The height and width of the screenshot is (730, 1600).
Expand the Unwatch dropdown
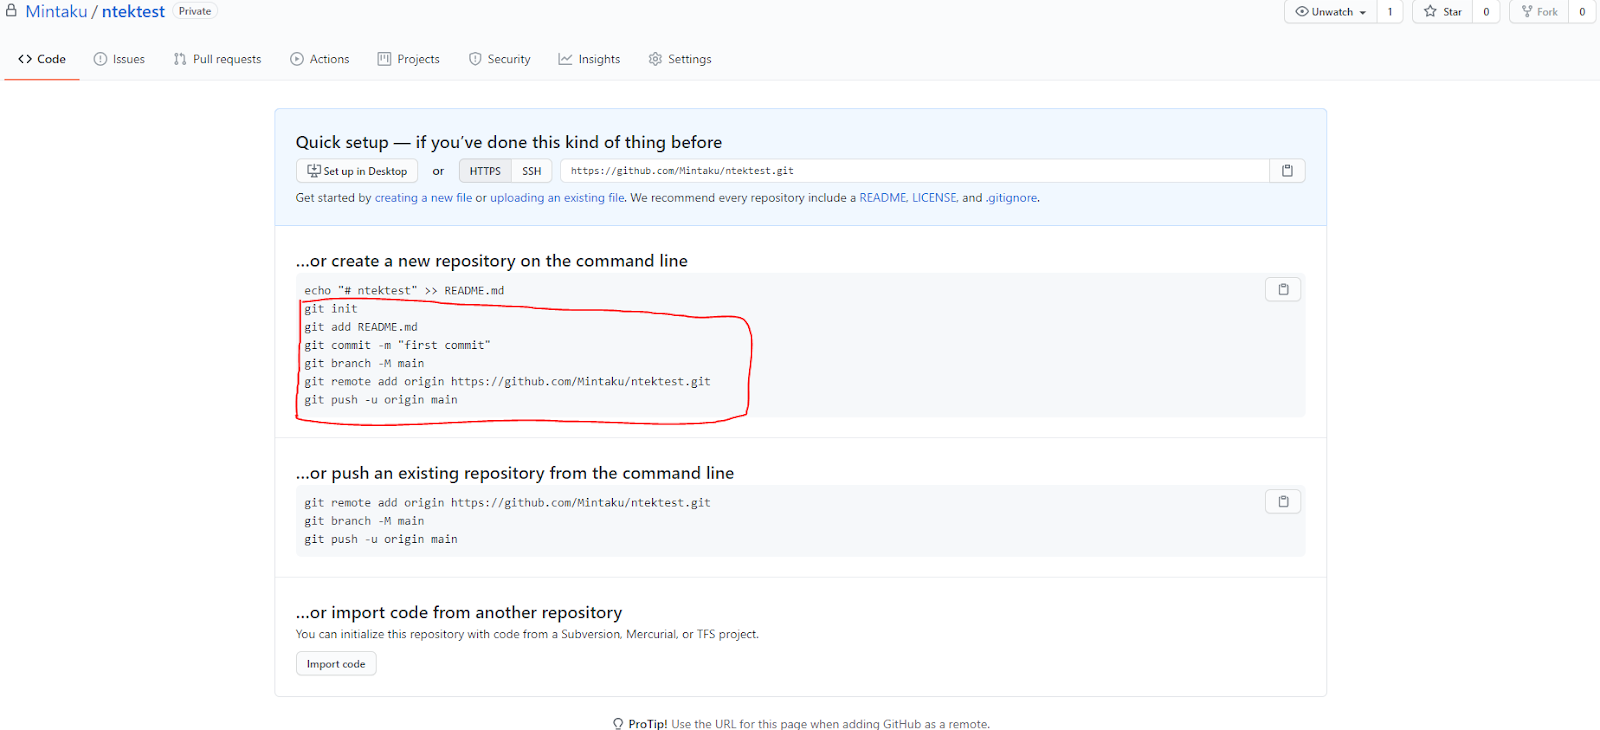tap(1330, 12)
